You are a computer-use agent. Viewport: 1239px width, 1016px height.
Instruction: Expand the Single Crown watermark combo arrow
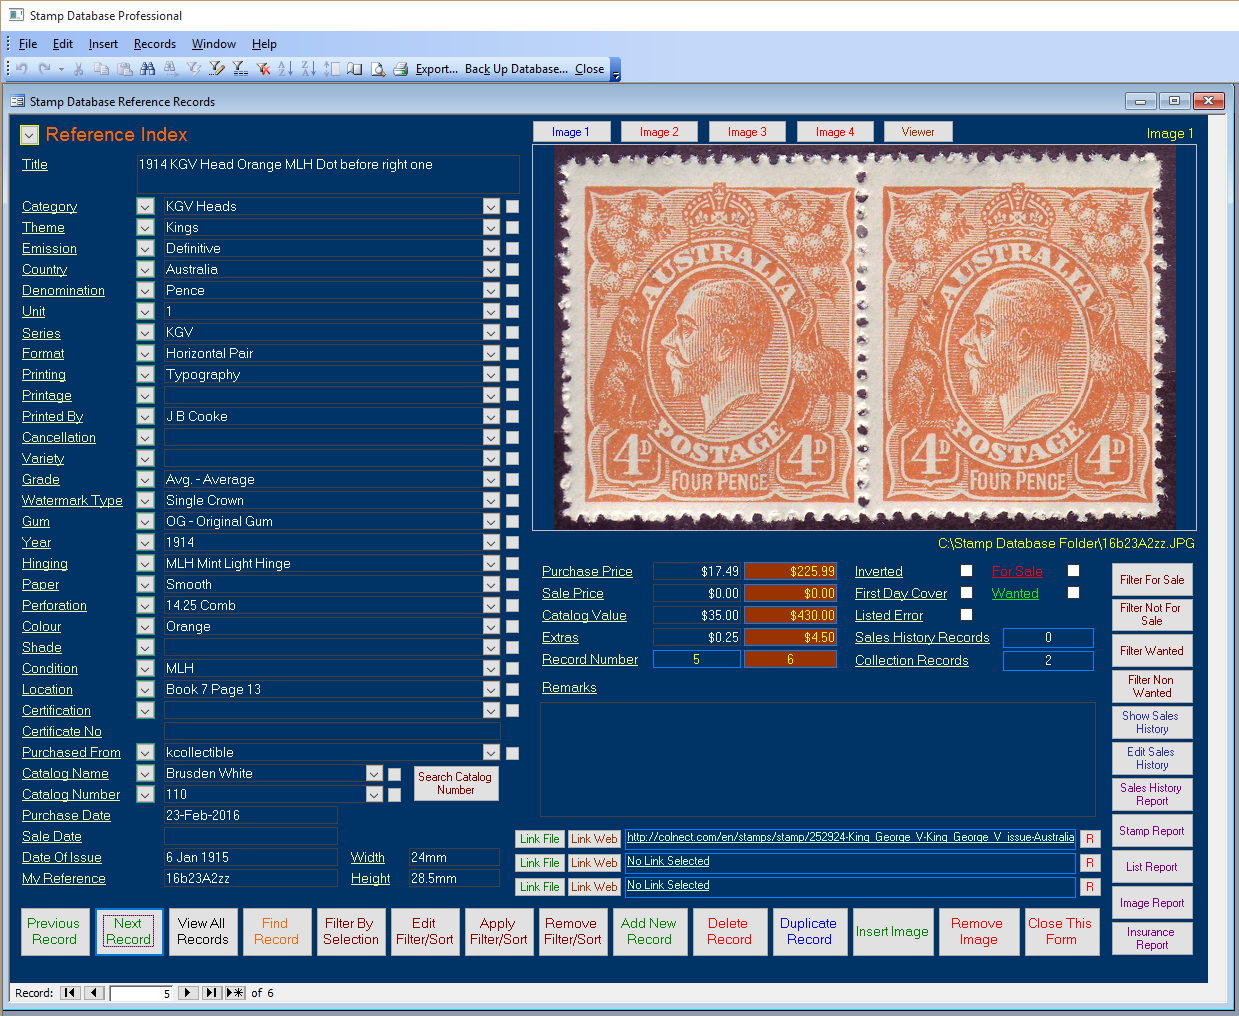point(491,500)
